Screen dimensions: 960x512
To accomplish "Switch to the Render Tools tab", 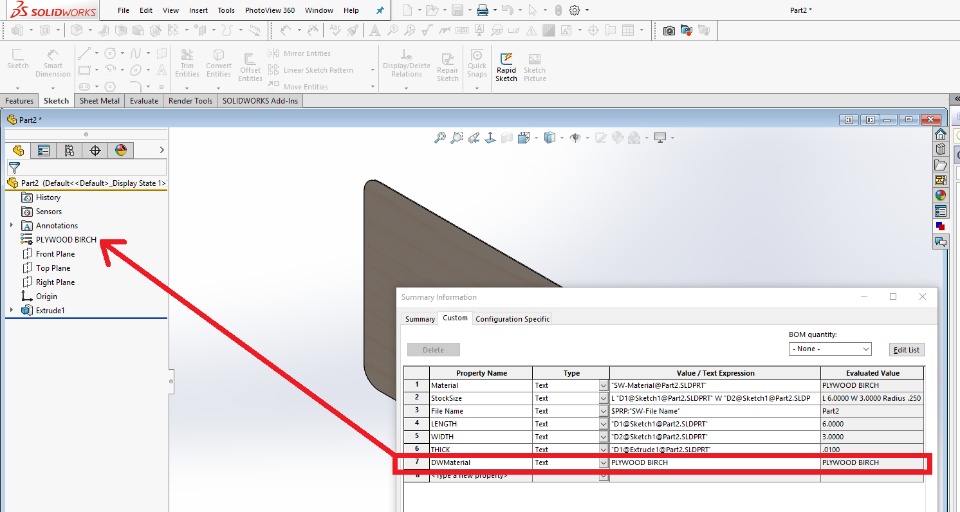I will pos(190,101).
